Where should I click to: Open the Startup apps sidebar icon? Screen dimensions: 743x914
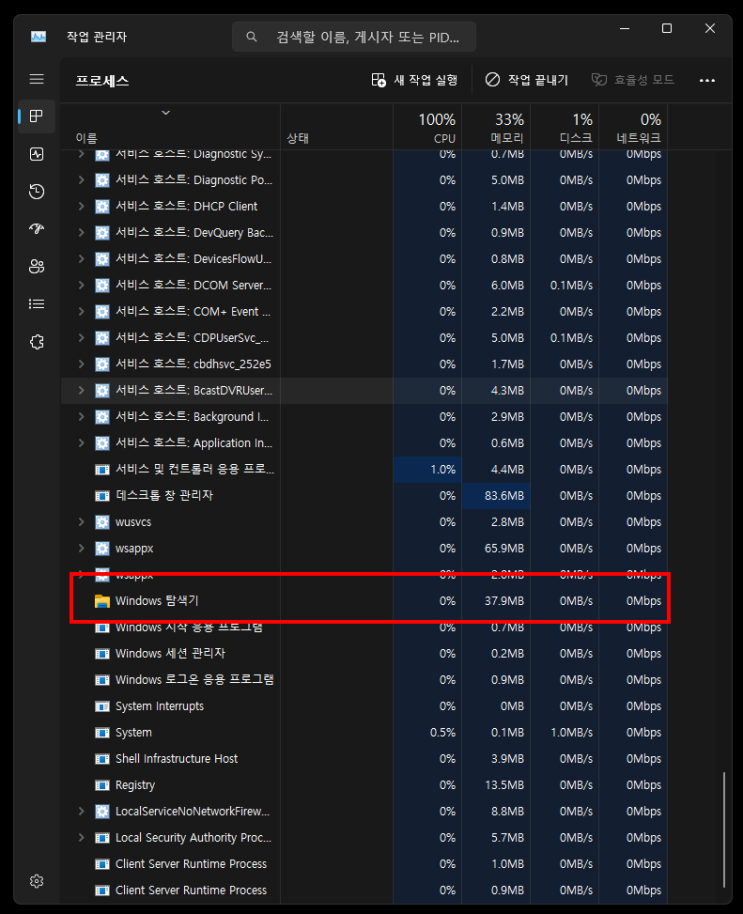(37, 228)
